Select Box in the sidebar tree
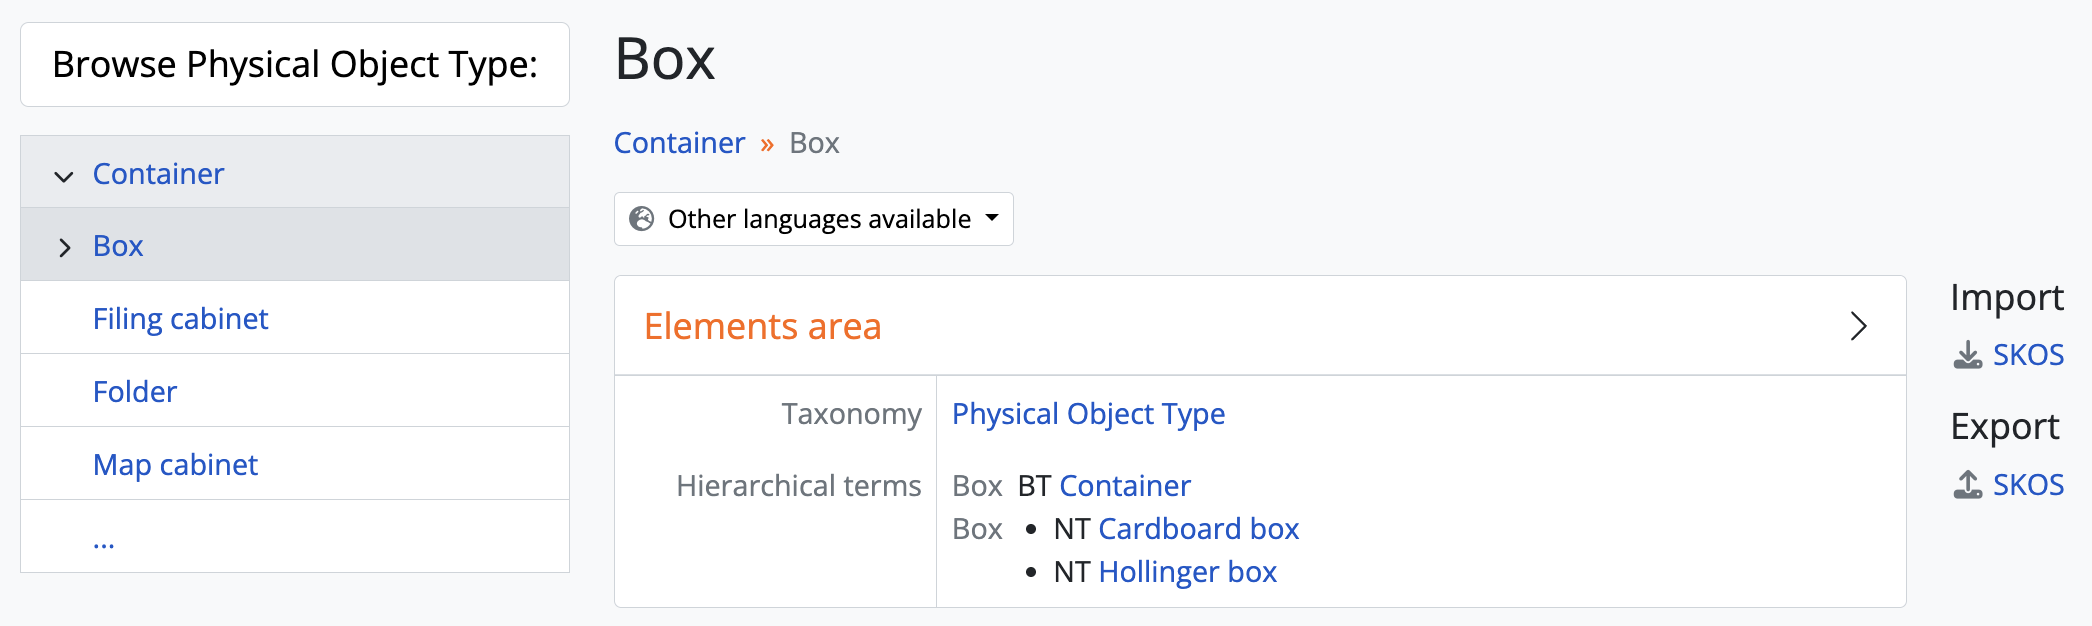The width and height of the screenshot is (2092, 626). pyautogui.click(x=118, y=246)
